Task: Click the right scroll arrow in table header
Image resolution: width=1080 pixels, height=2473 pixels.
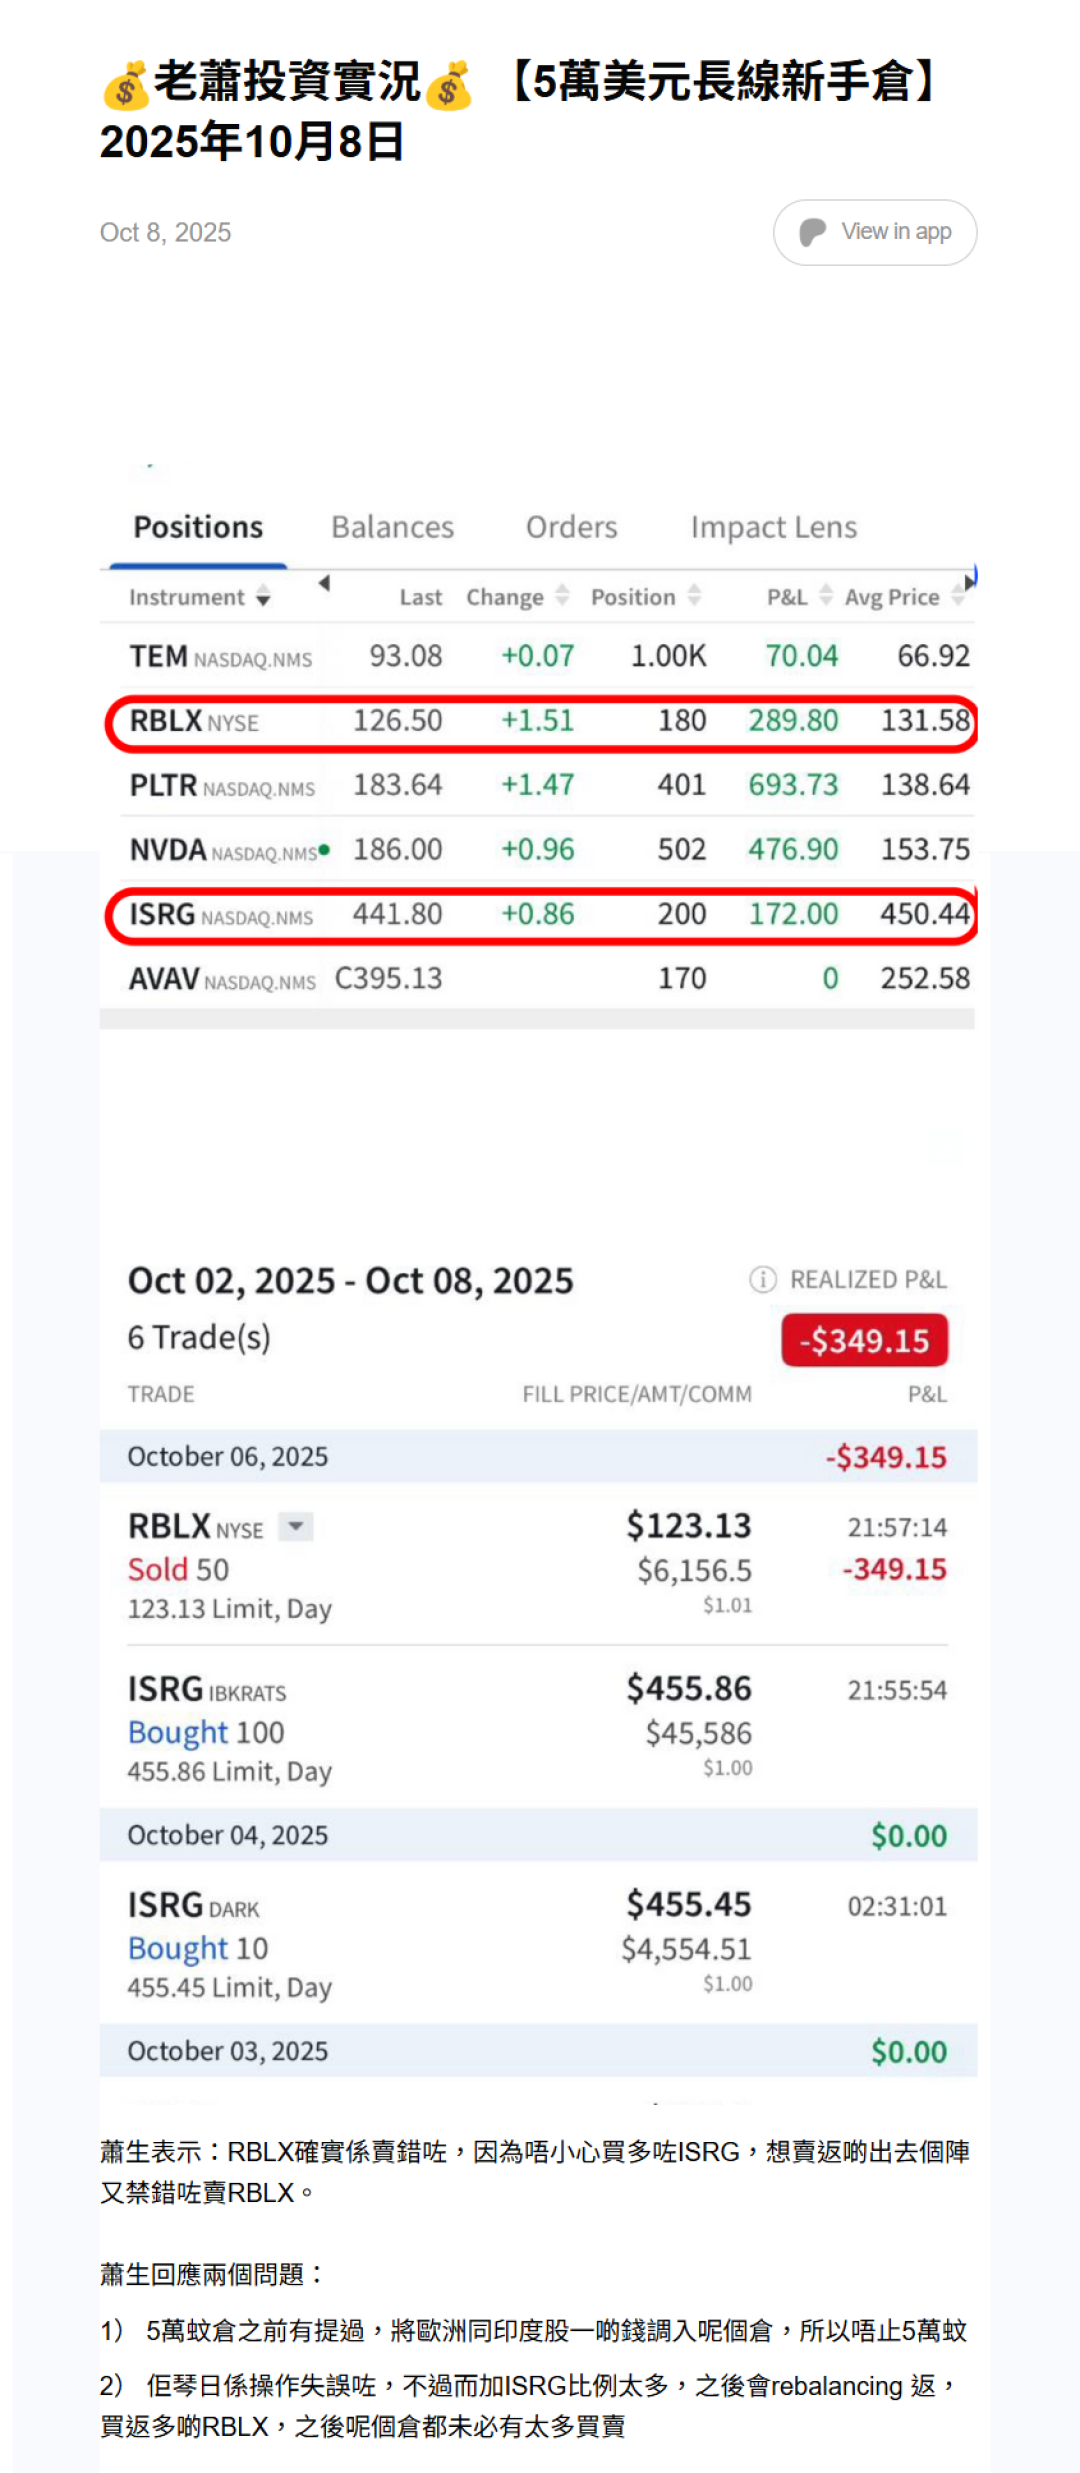Action: coord(968,581)
